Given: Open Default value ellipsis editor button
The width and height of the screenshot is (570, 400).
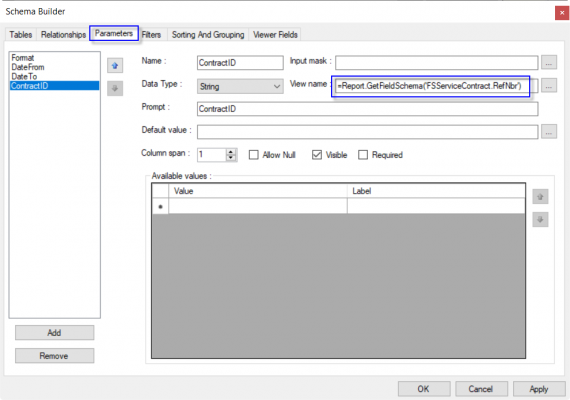Looking at the screenshot, I should [549, 132].
